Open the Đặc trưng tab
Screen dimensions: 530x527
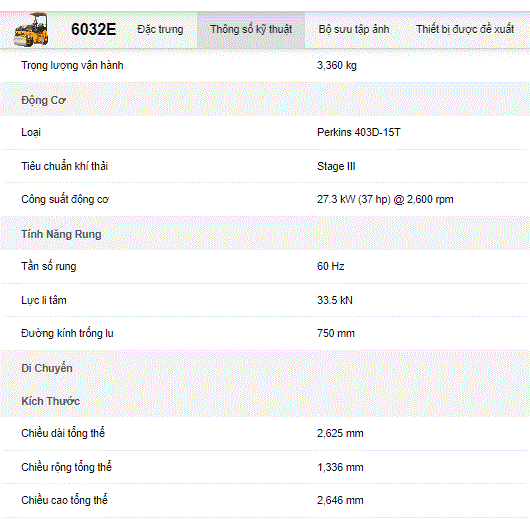tap(160, 29)
